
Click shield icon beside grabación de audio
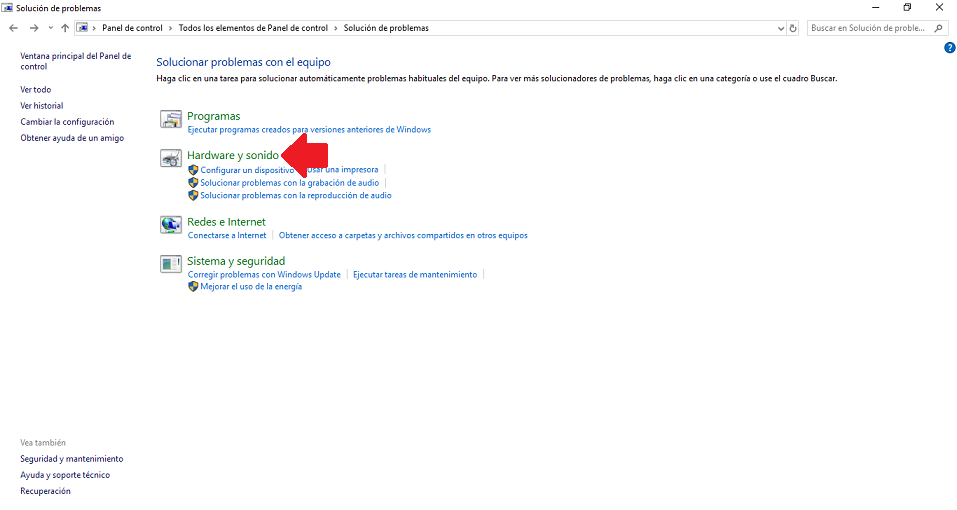click(193, 182)
